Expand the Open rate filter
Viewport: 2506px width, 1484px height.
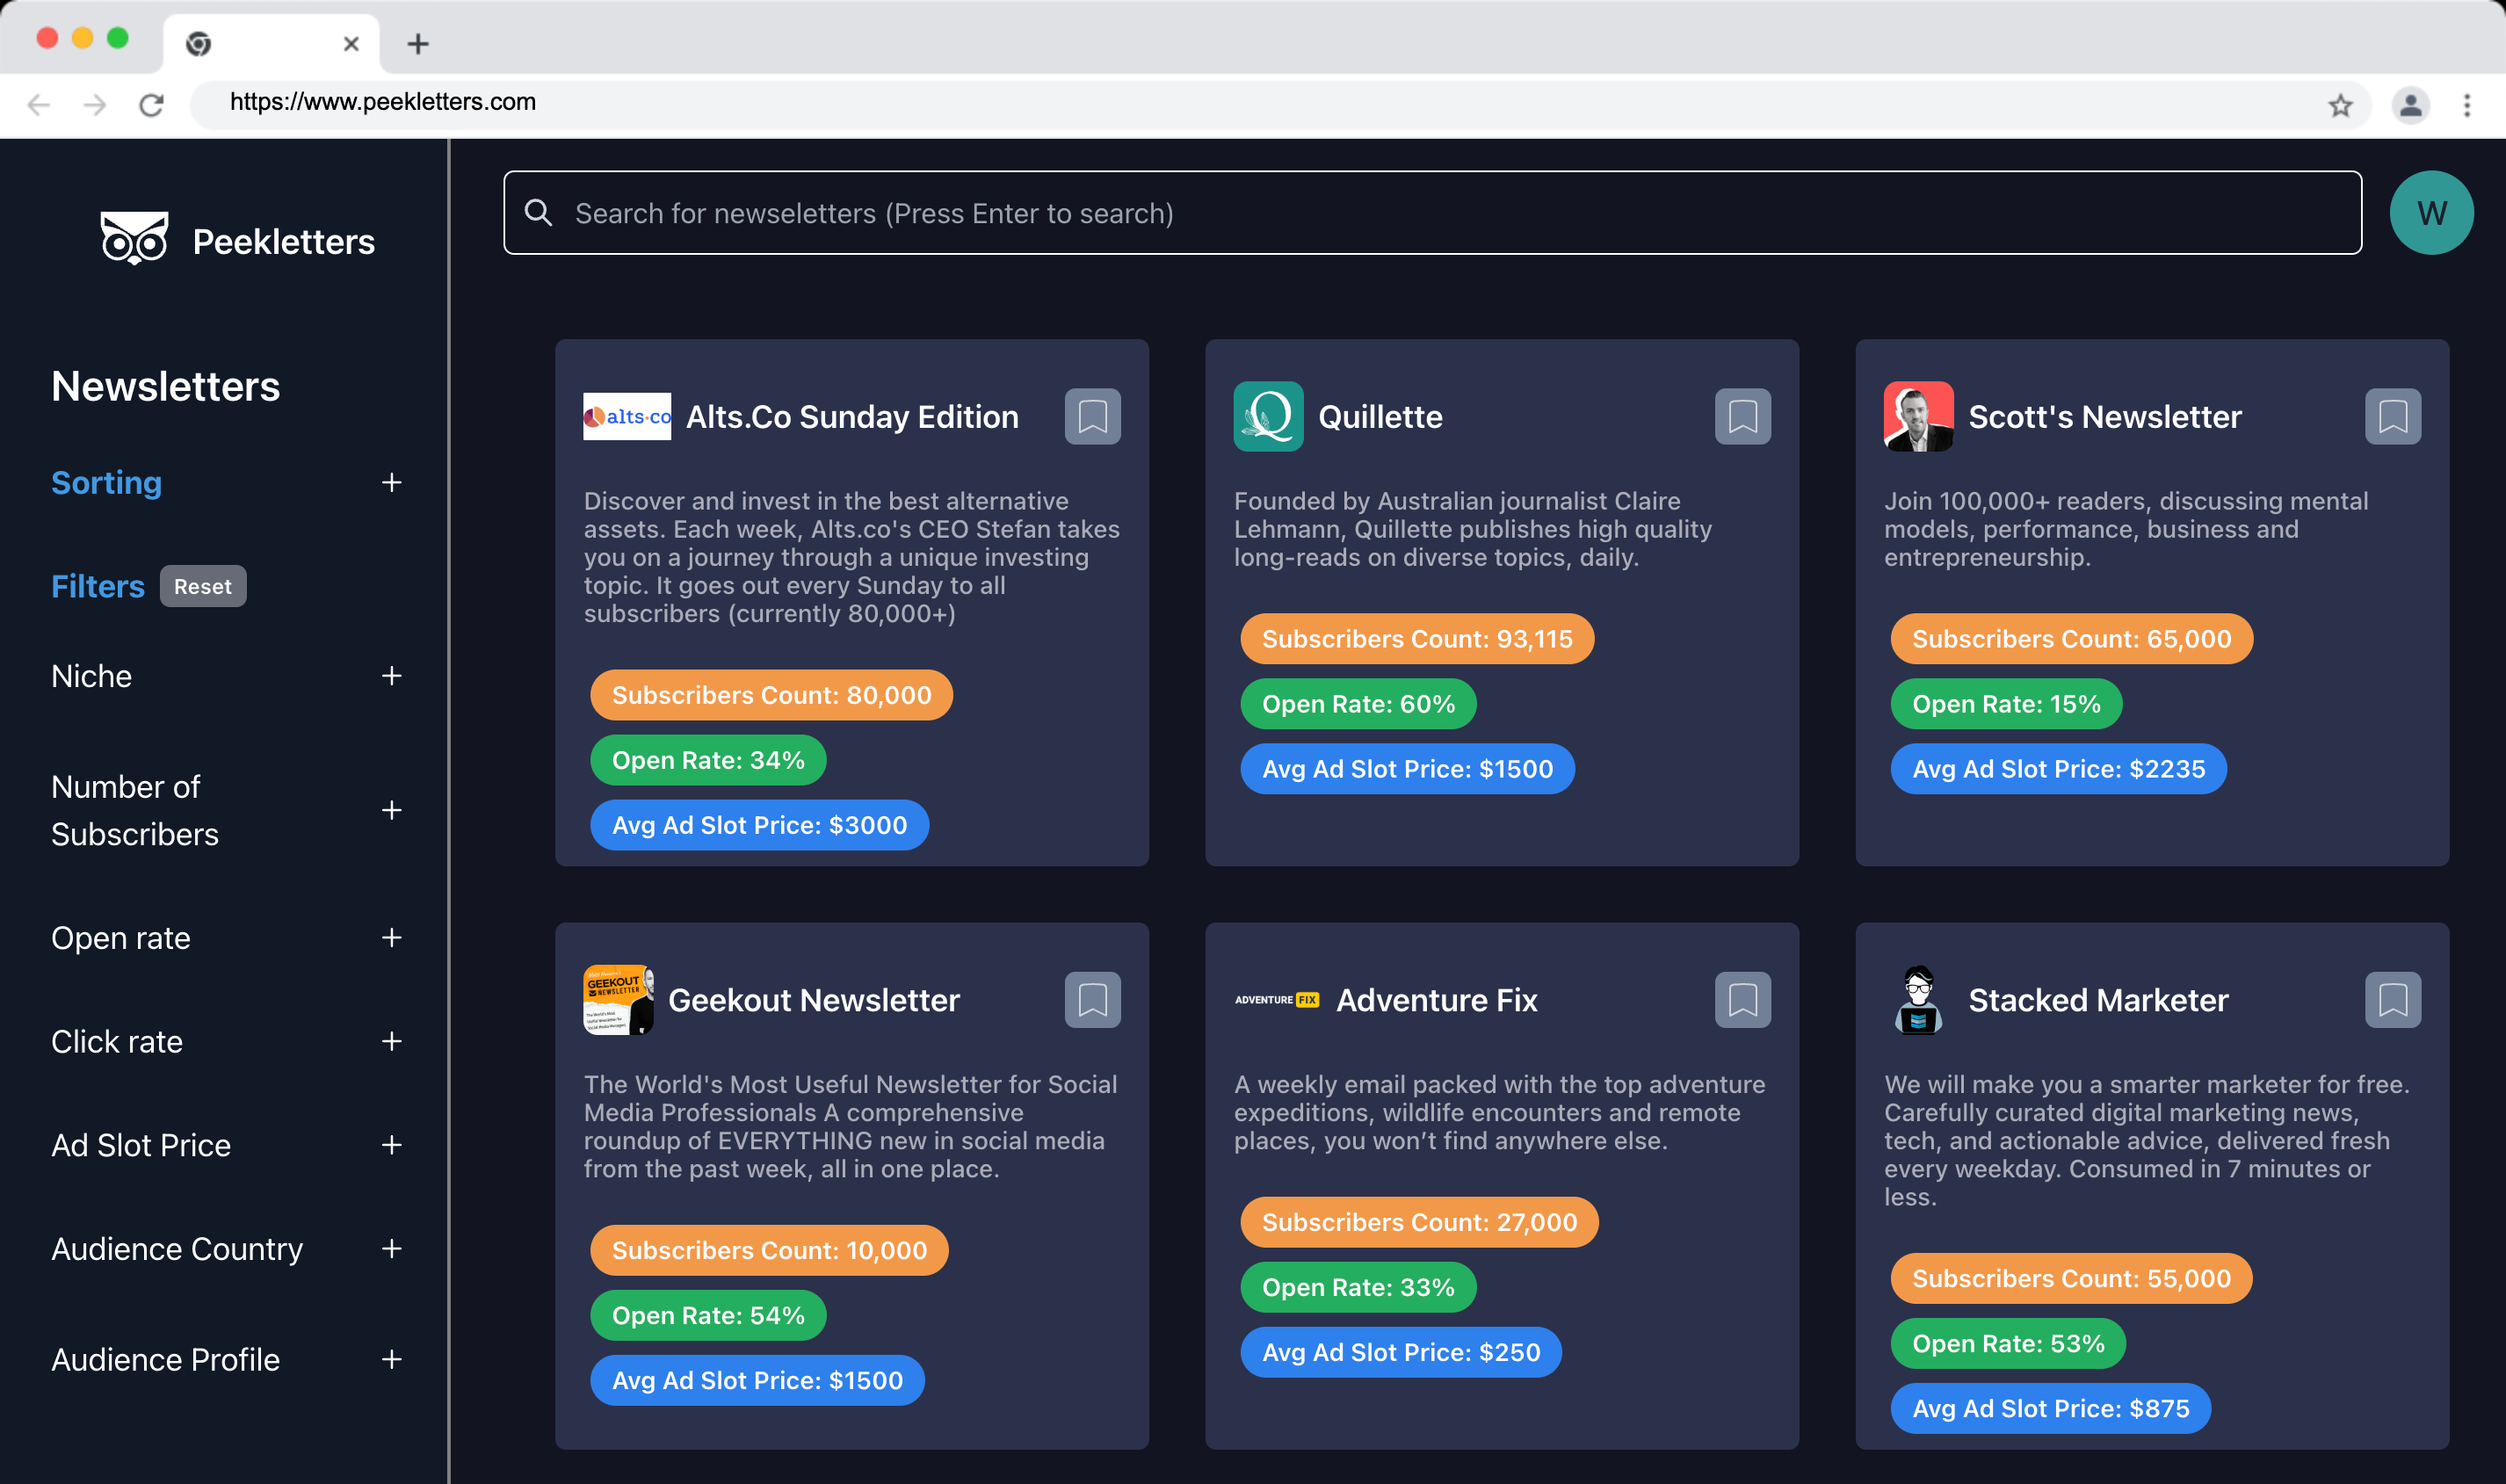coord(391,937)
